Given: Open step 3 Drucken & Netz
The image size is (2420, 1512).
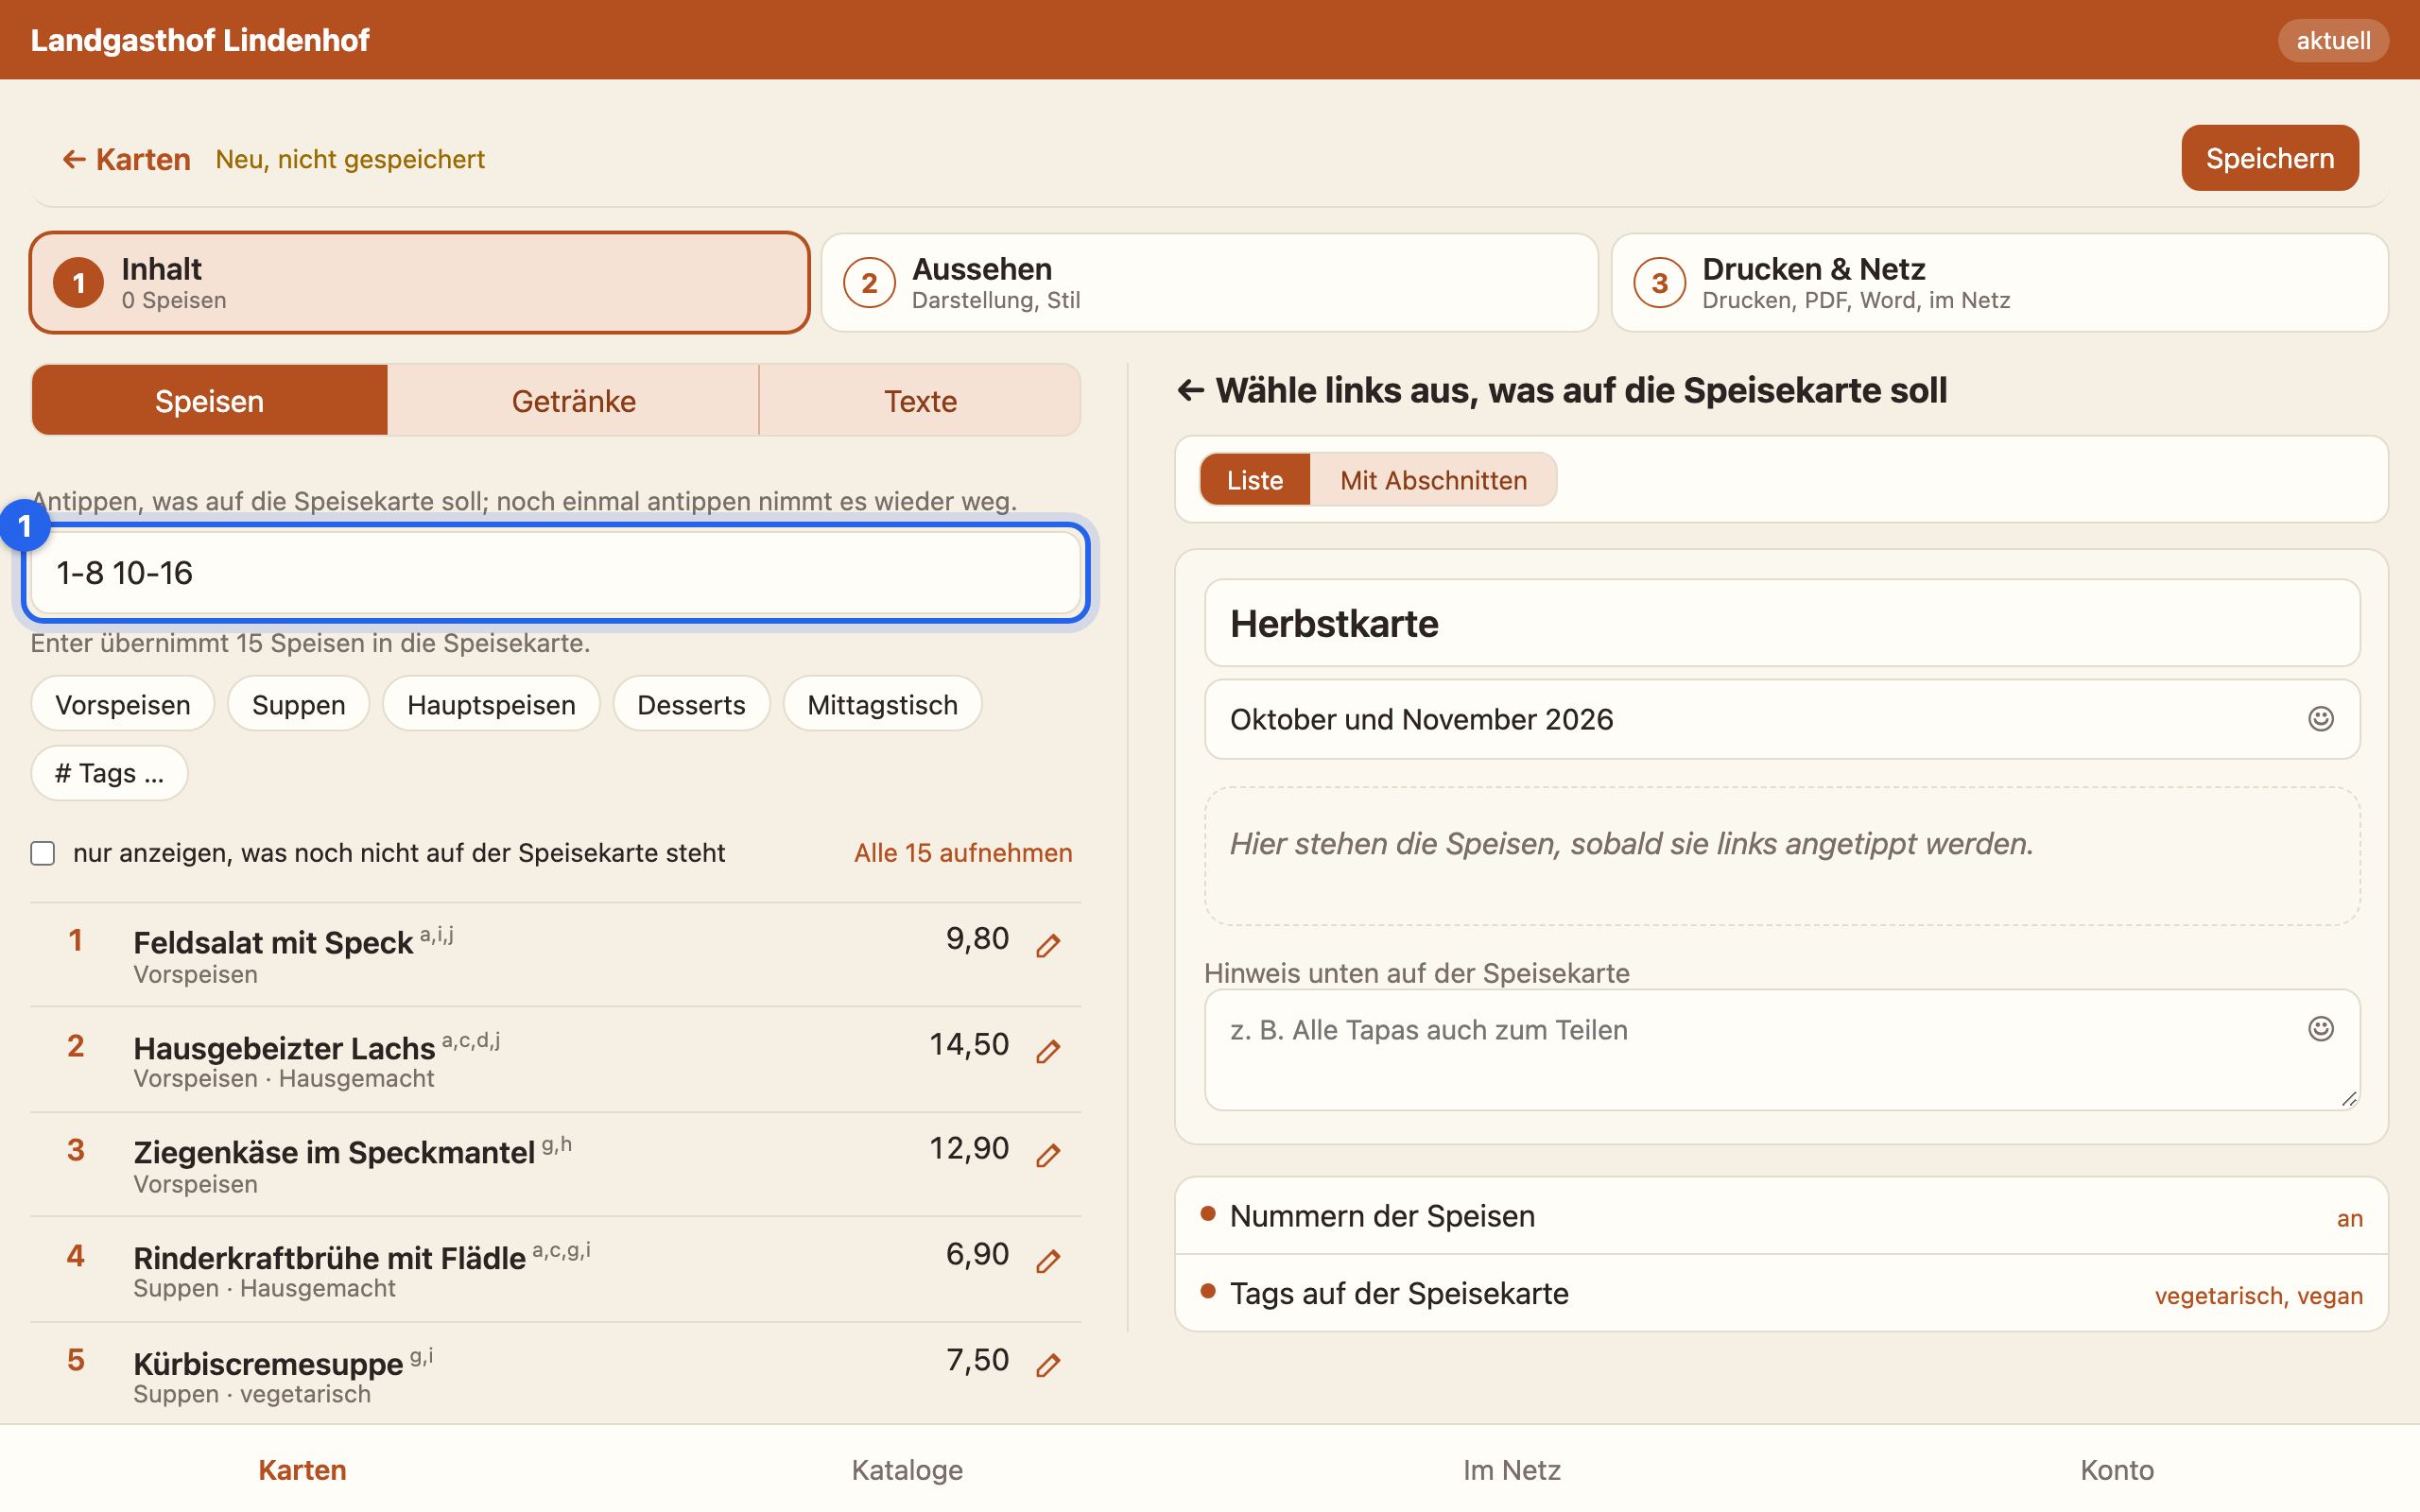Looking at the screenshot, I should [1999, 283].
